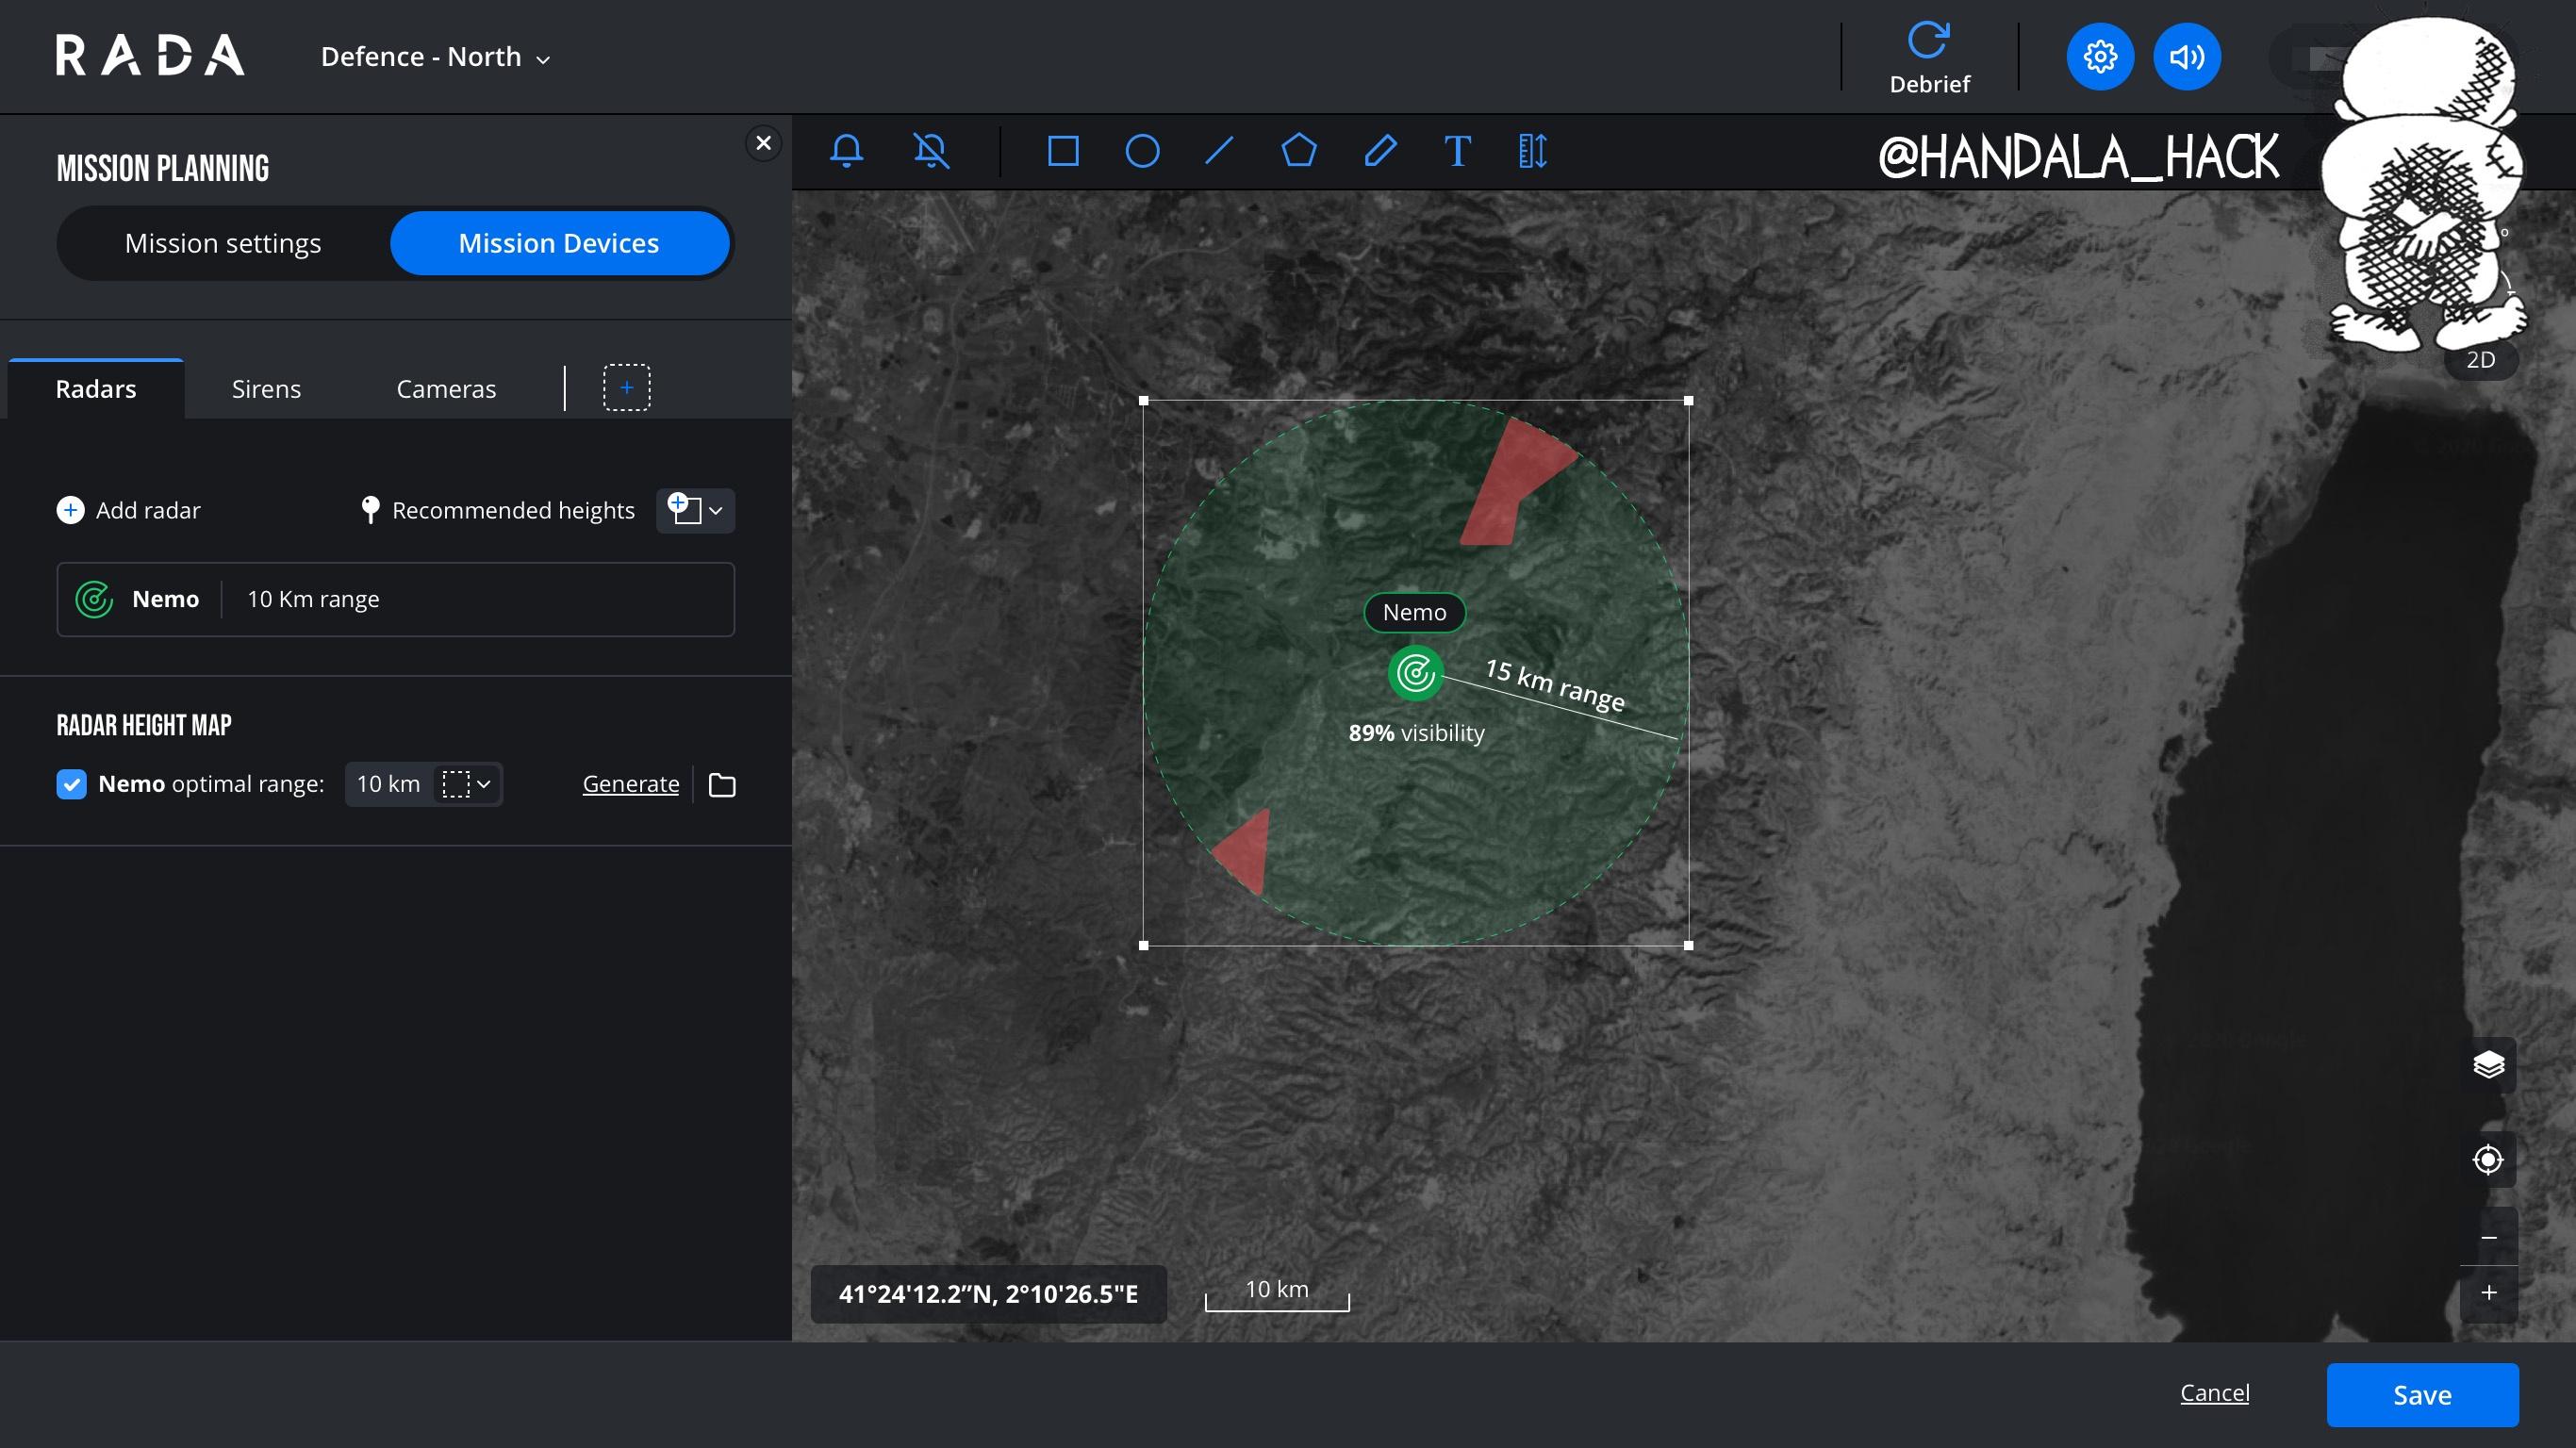Click the speaker sound button
The image size is (2576, 1448).
click(x=2186, y=56)
